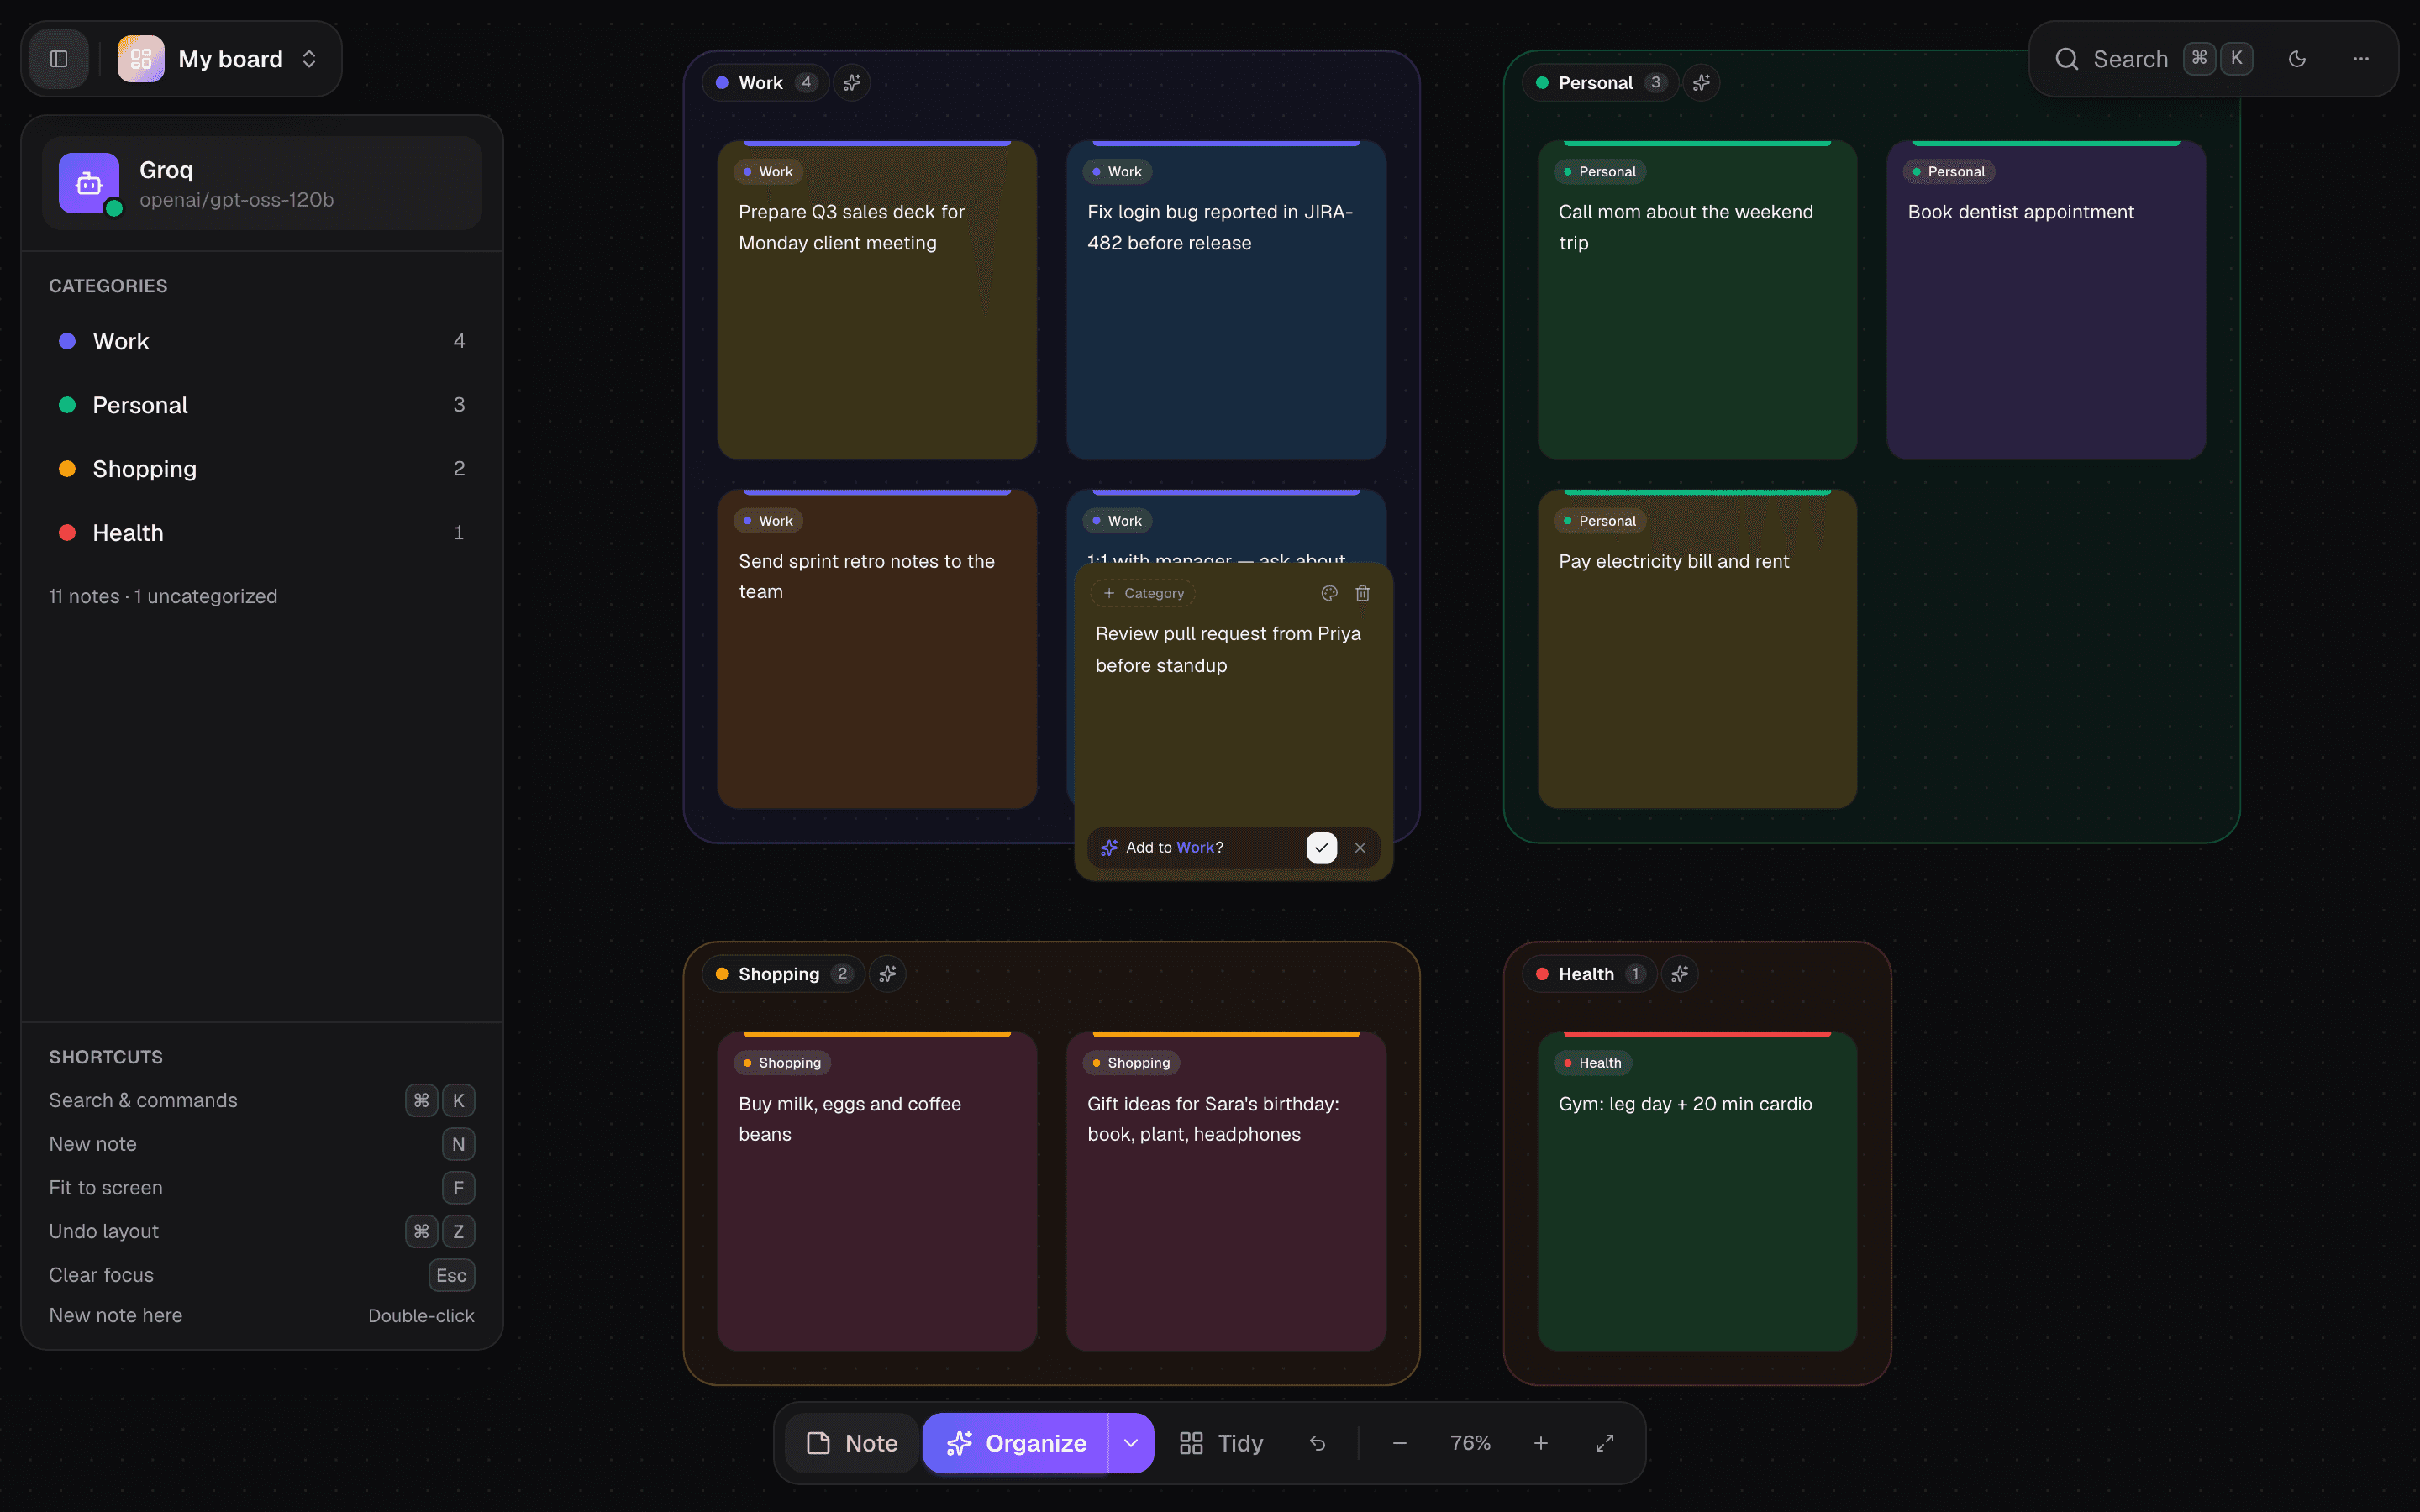Select the Prepare Q3 sales deck note
This screenshot has height=1512, width=2420.
click(x=877, y=300)
